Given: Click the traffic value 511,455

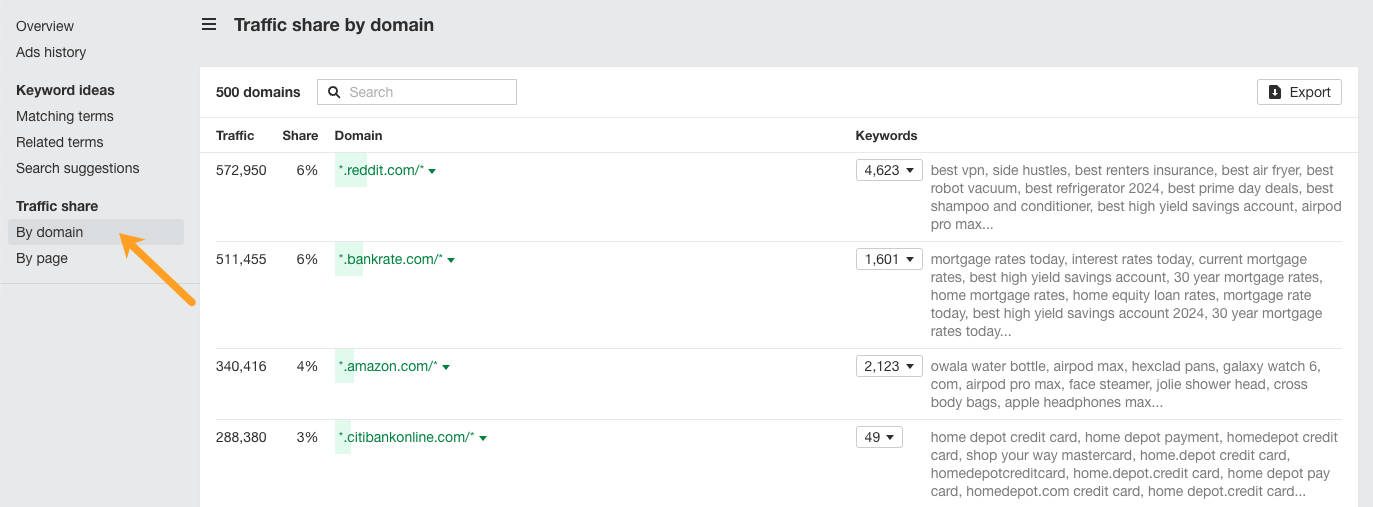Looking at the screenshot, I should [241, 259].
